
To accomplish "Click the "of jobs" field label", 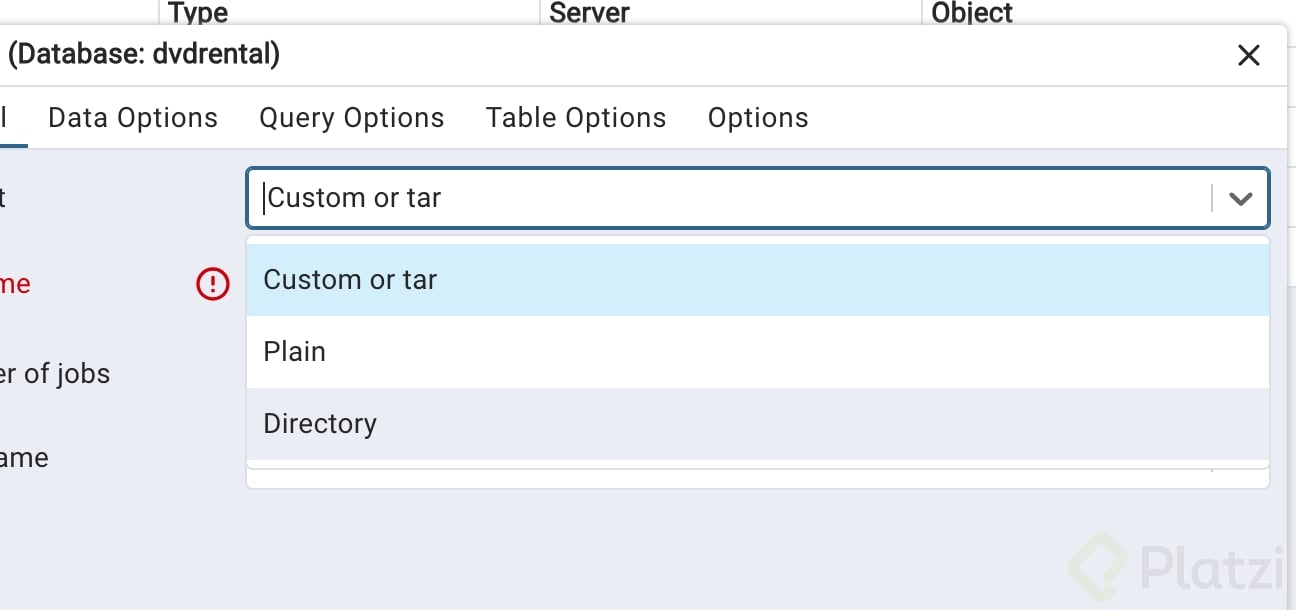I will pos(55,374).
